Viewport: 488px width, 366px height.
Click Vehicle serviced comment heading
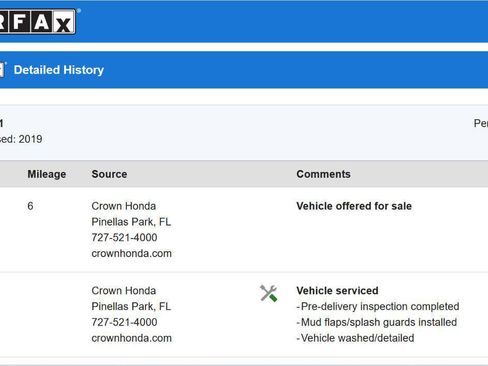click(x=337, y=290)
